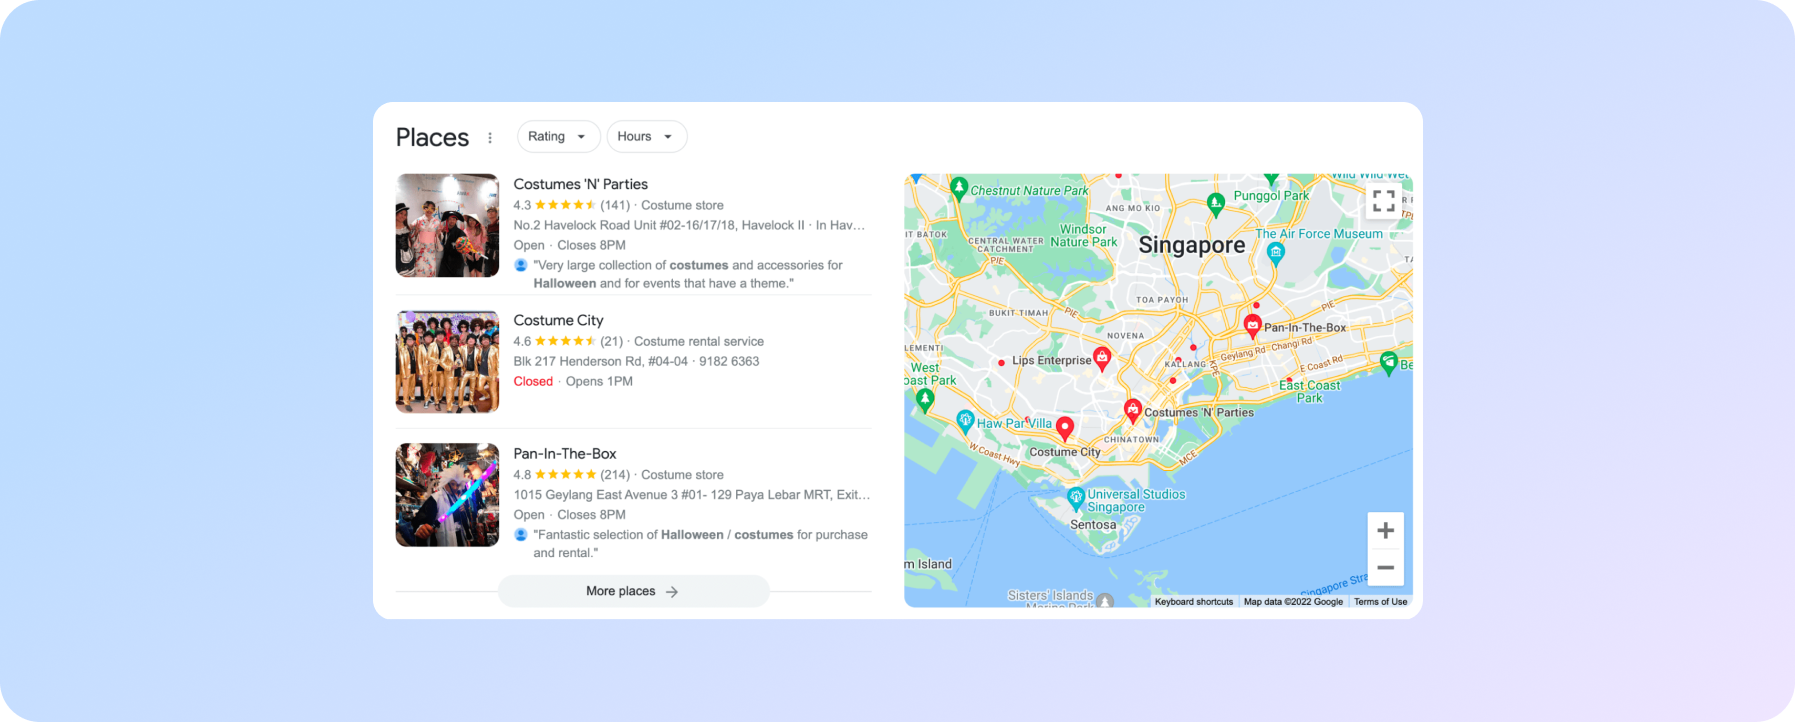Viewport: 1795px width, 722px height.
Task: Open the map Terms of Use link
Action: coord(1380,602)
